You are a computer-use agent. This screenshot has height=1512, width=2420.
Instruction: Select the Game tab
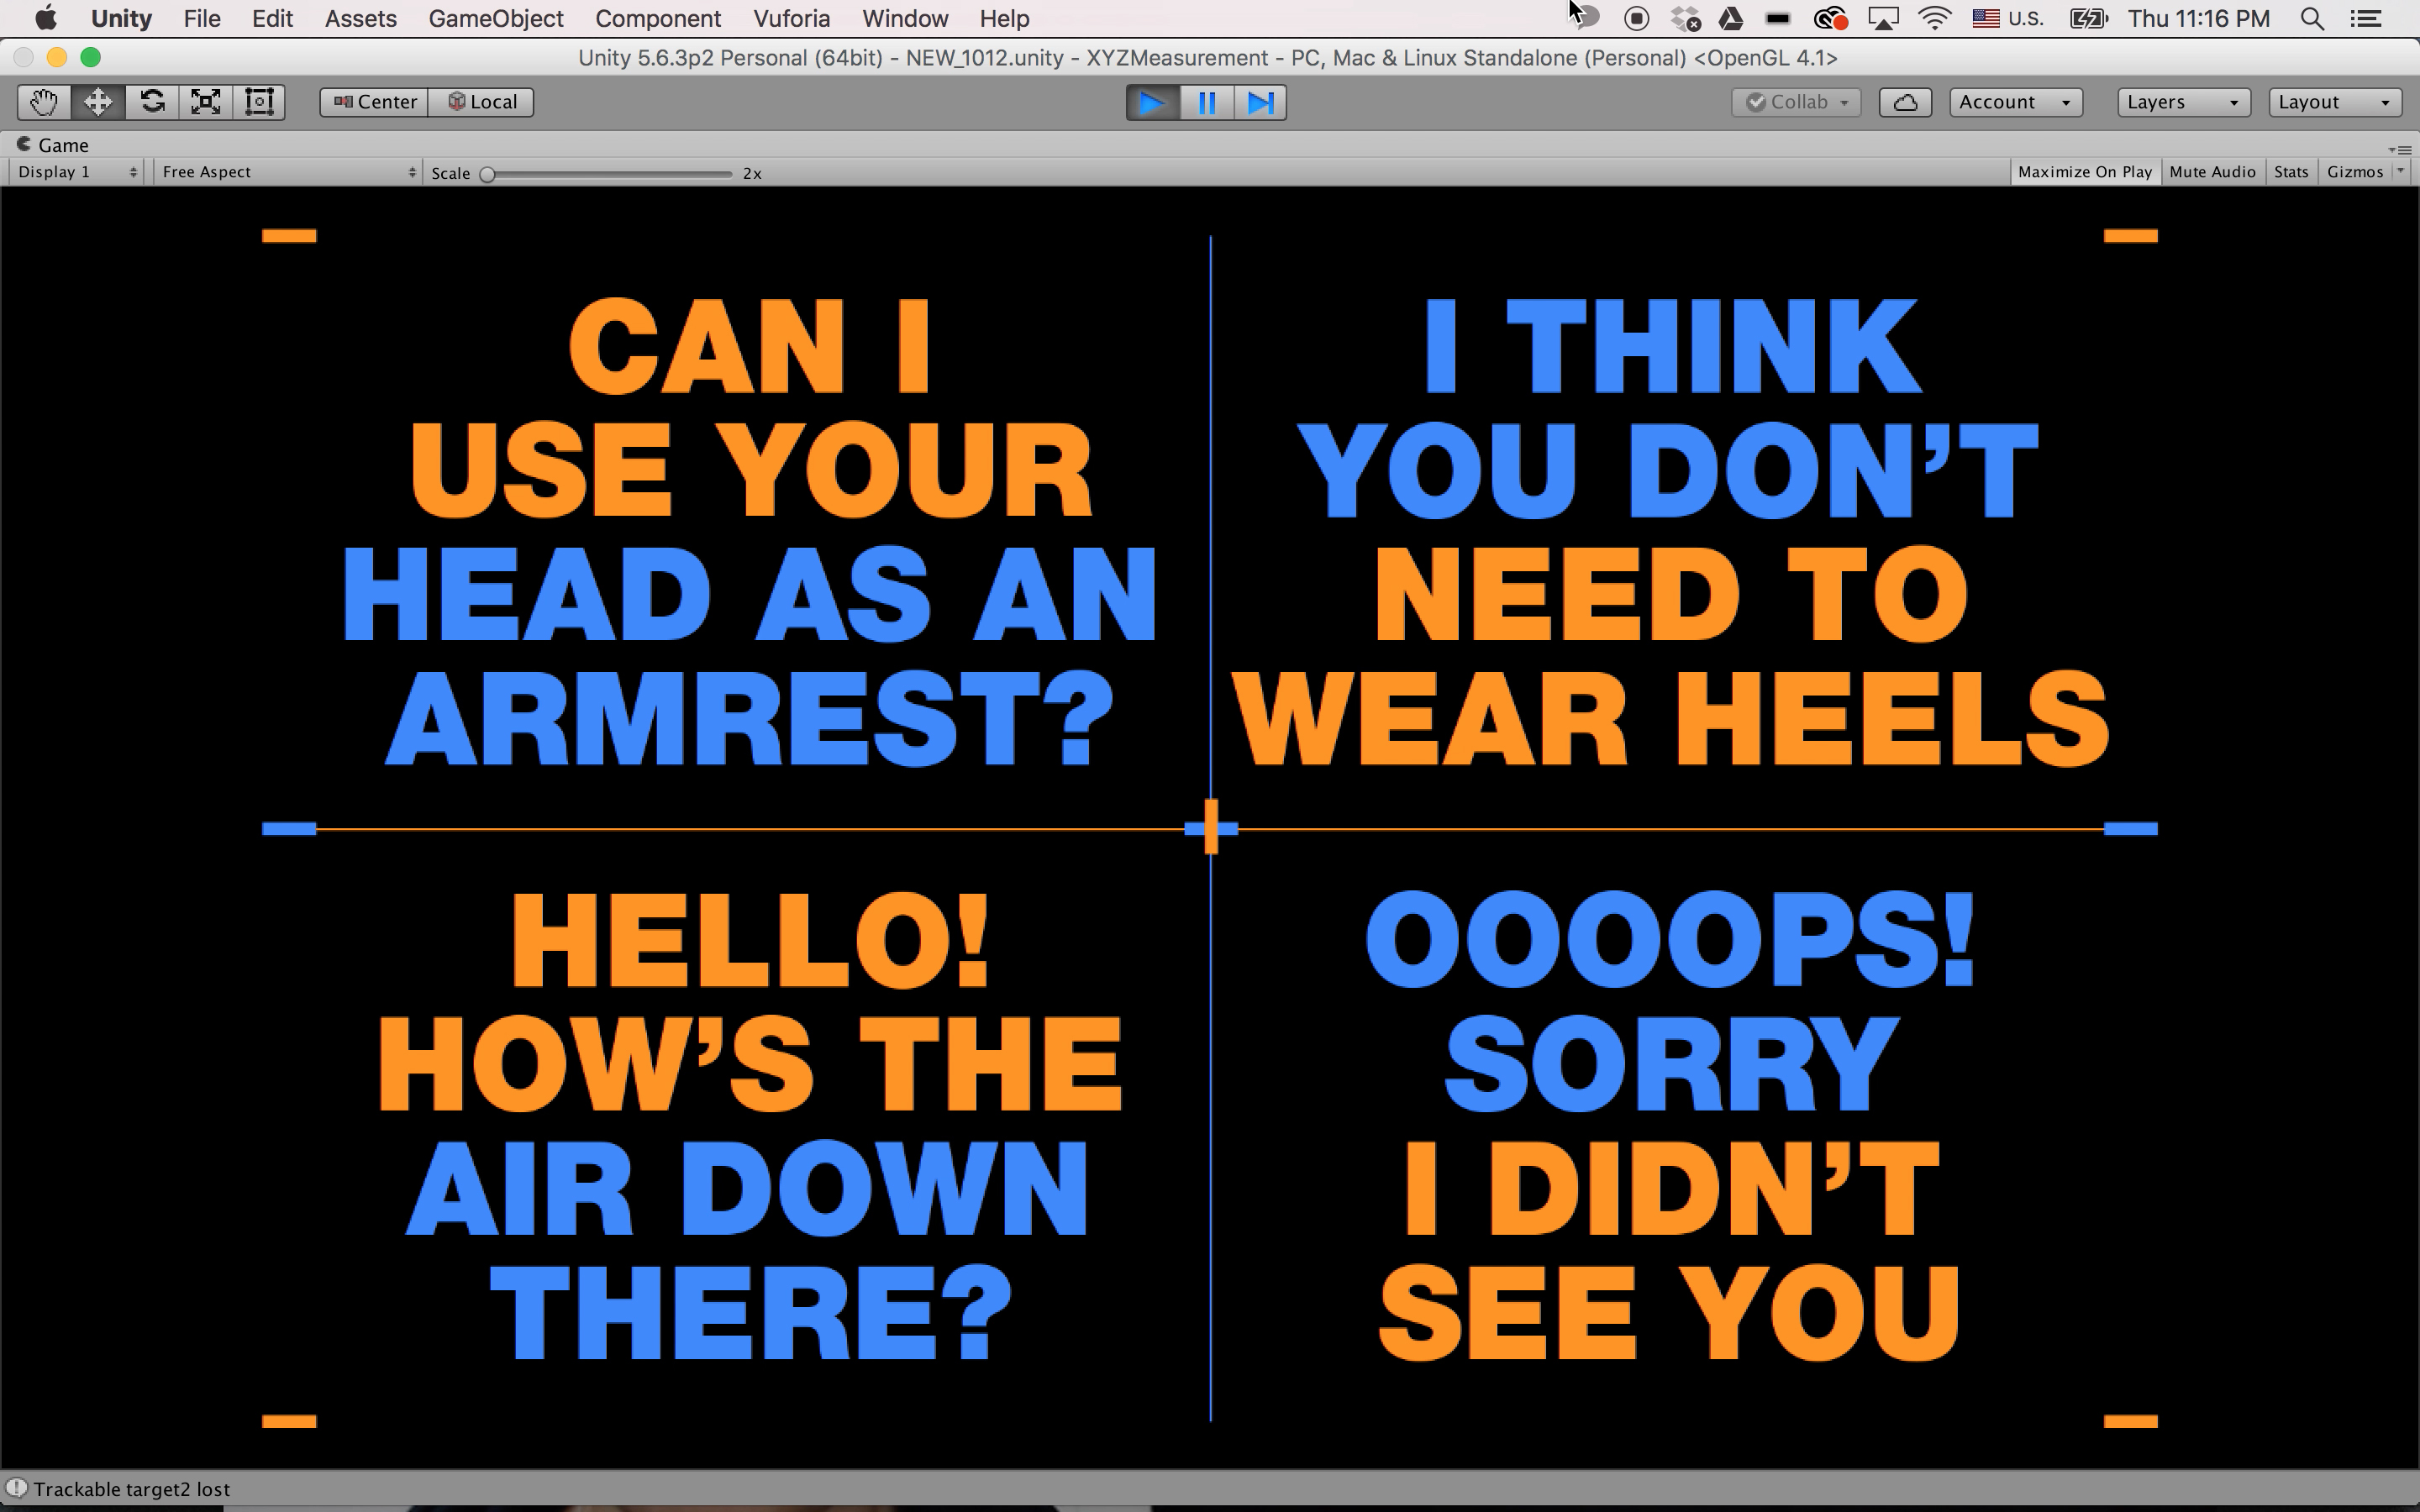[53, 145]
